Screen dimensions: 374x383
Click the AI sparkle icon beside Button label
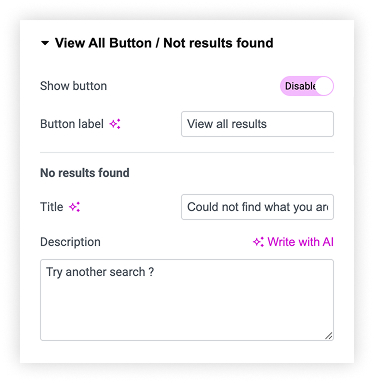pyautogui.click(x=115, y=124)
